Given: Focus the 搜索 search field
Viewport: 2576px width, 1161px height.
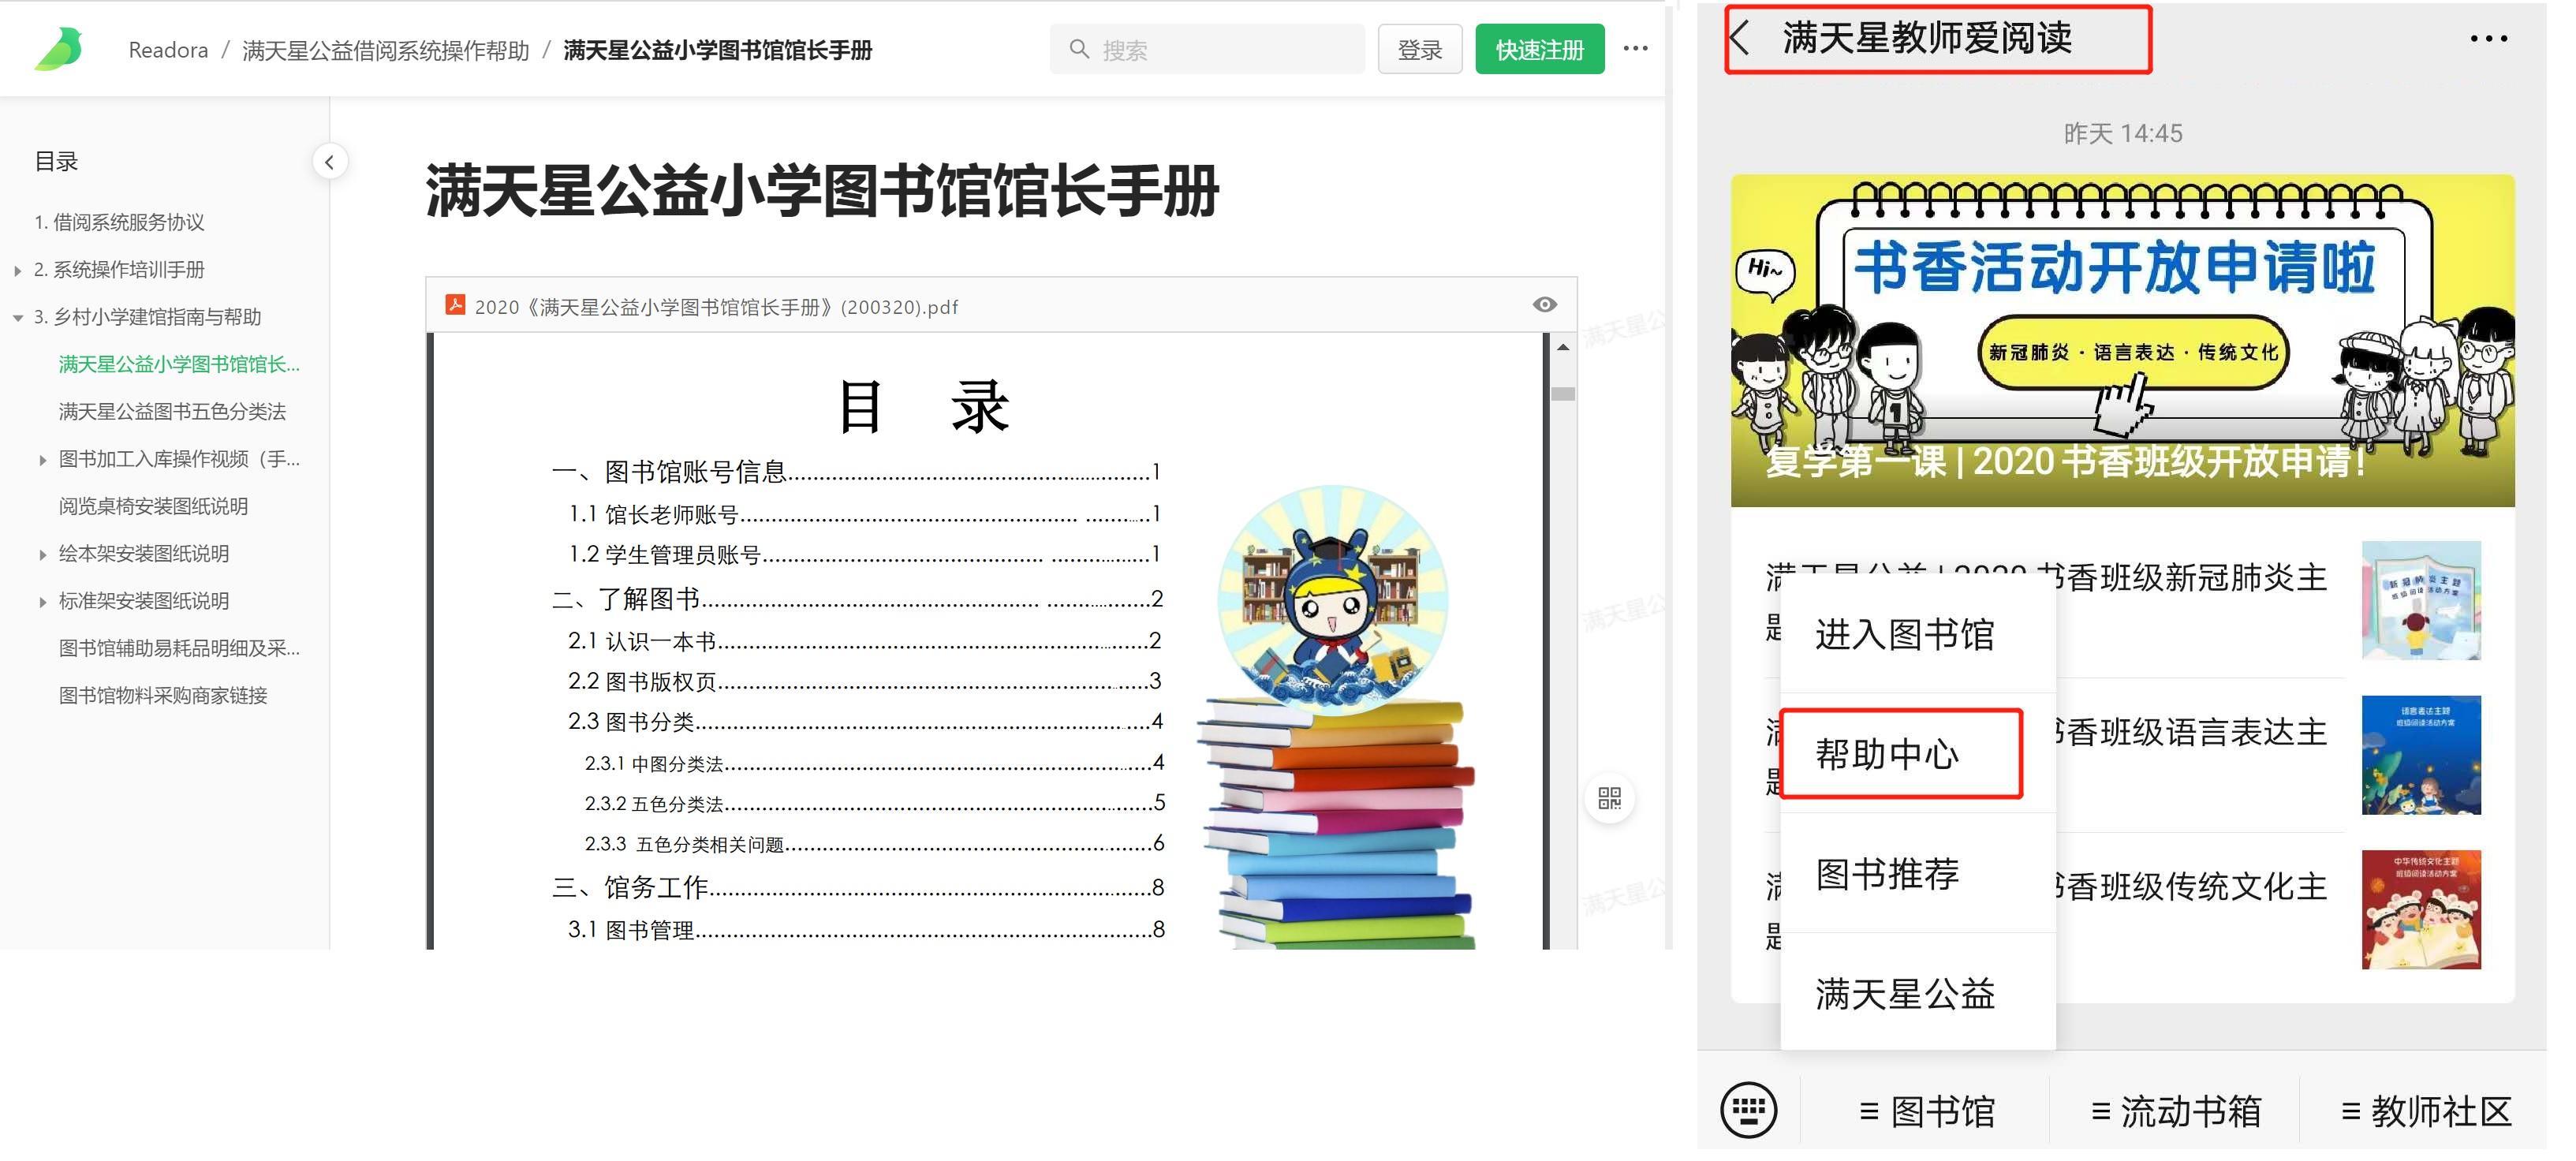Looking at the screenshot, I should pos(1207,49).
